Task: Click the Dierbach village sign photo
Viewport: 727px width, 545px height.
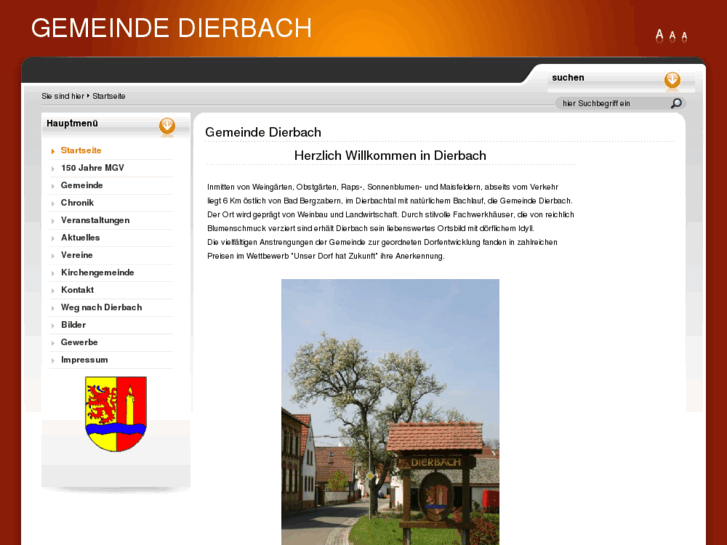Action: pyautogui.click(x=390, y=412)
